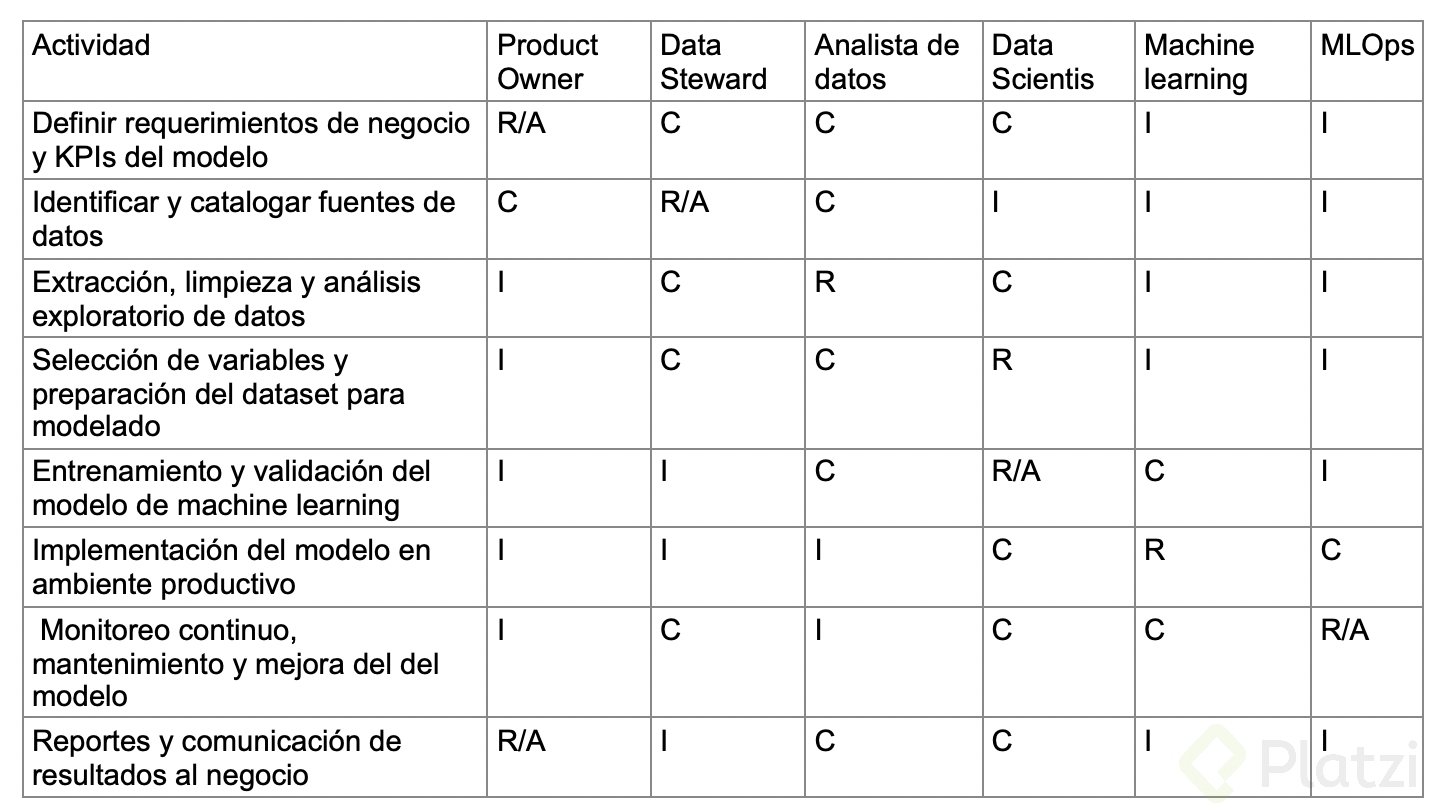Select the "MLOps" column header
The width and height of the screenshot is (1432, 812).
click(x=1367, y=46)
